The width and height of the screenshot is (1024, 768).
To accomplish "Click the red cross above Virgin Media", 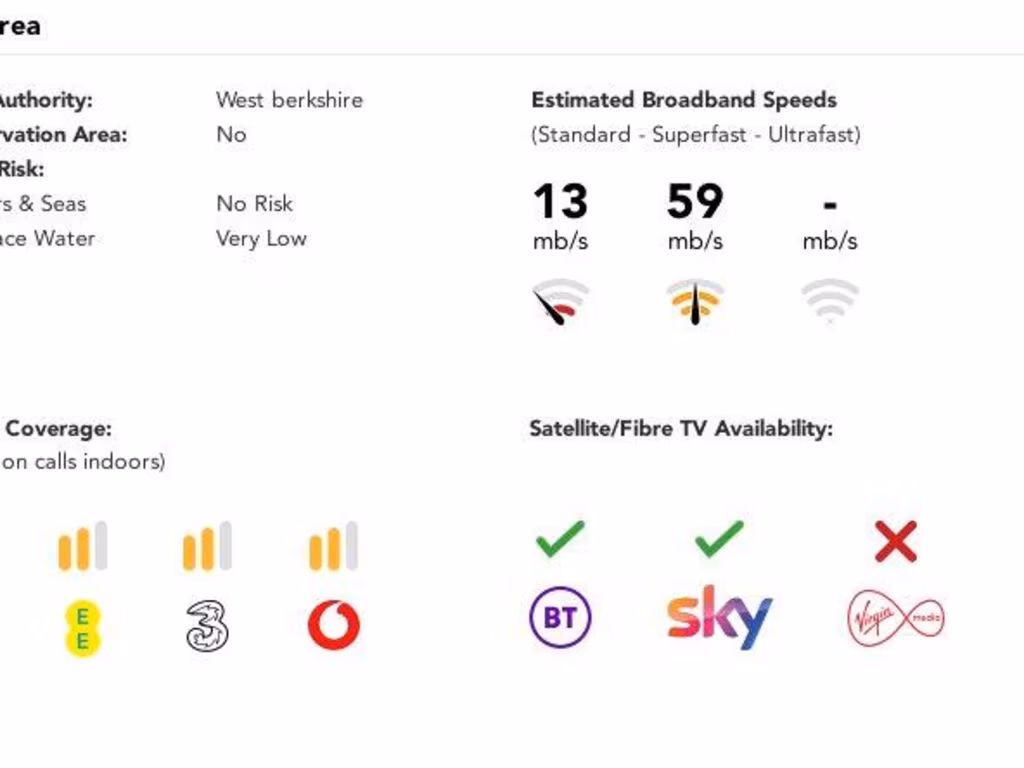I will tap(895, 542).
